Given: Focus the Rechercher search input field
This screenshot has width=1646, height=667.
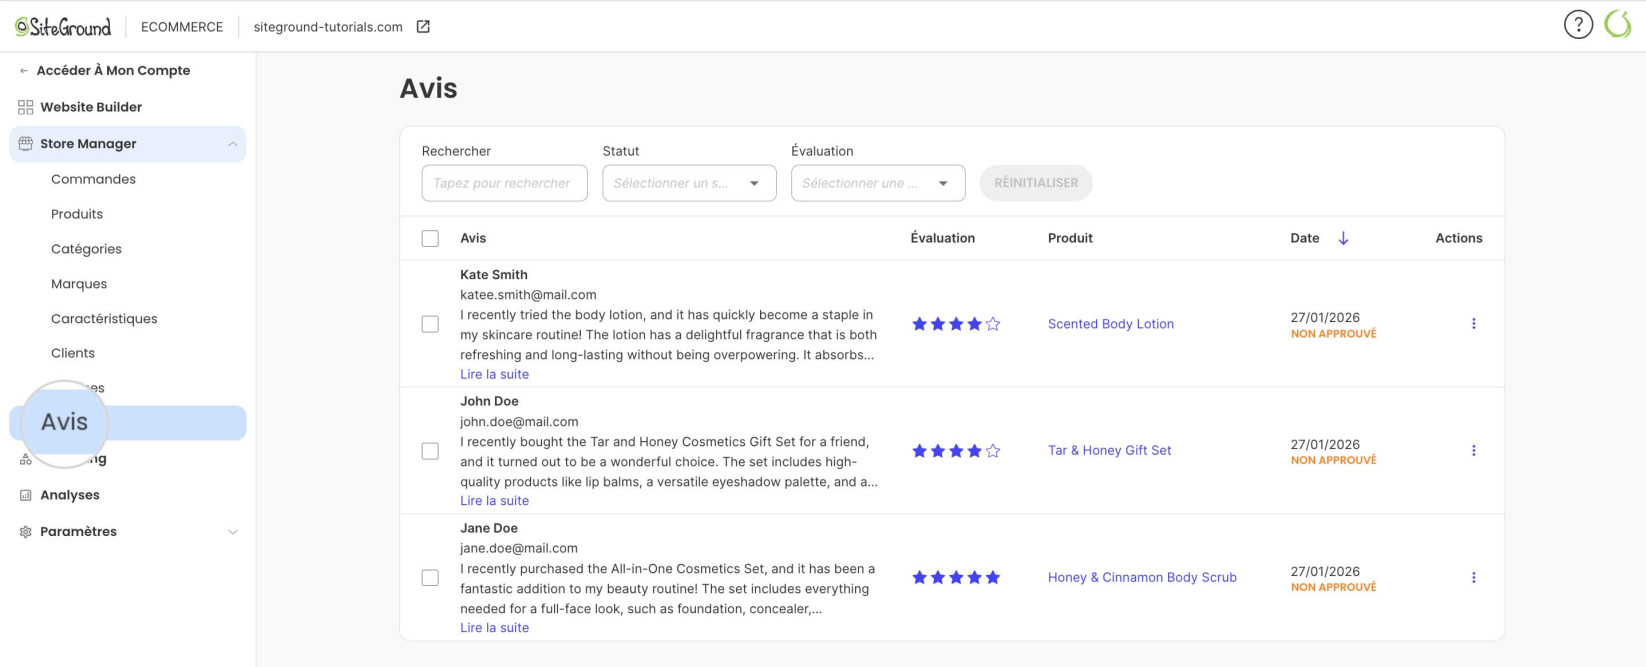Looking at the screenshot, I should [x=505, y=183].
